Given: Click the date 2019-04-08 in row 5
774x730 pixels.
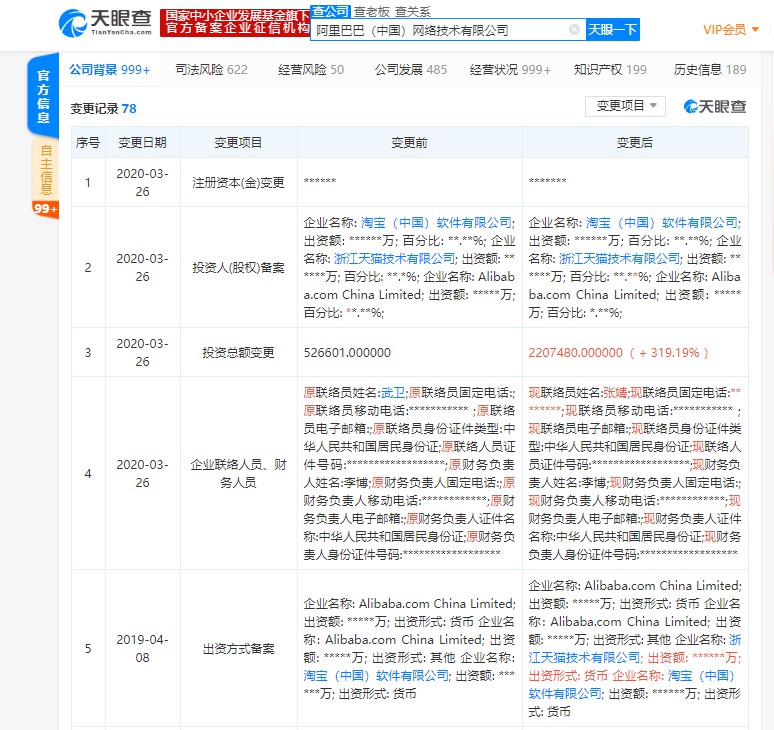Looking at the screenshot, I should point(142,649).
